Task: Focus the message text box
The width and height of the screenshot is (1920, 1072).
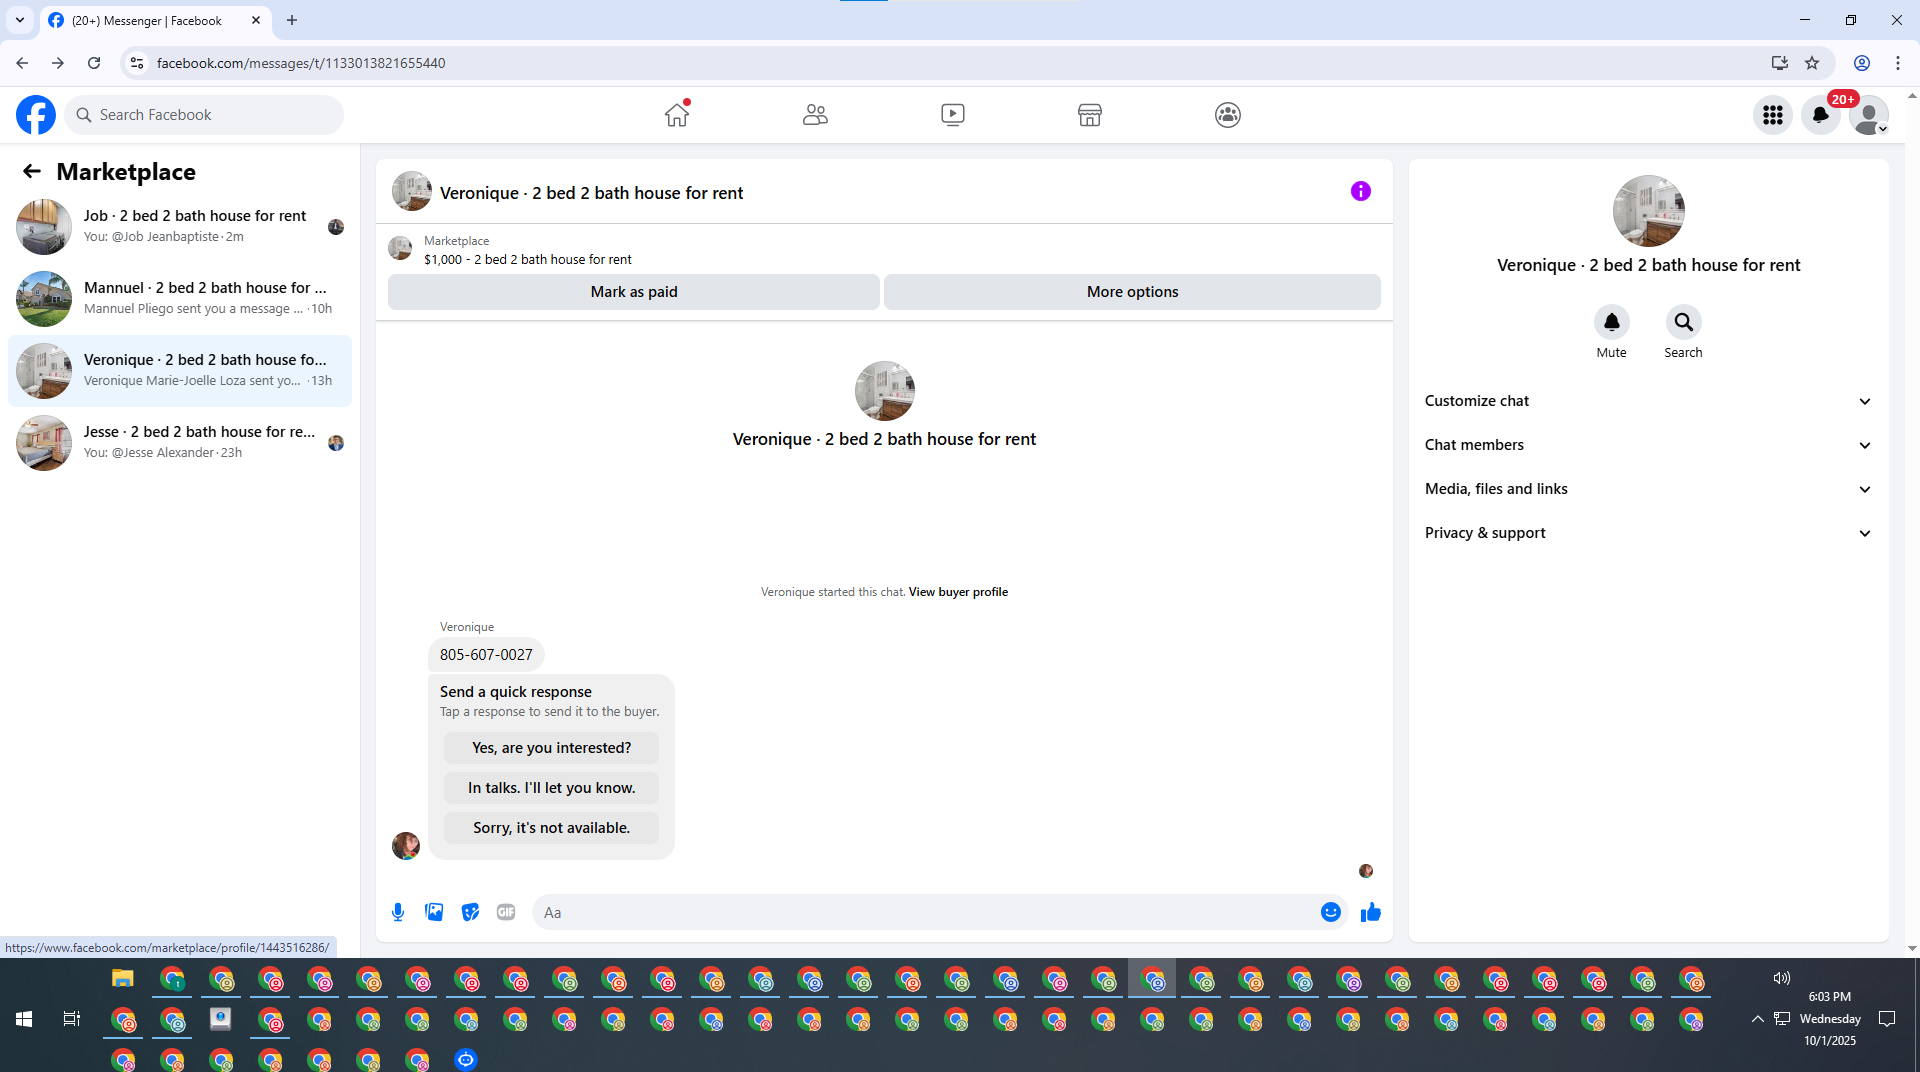Action: (x=925, y=912)
